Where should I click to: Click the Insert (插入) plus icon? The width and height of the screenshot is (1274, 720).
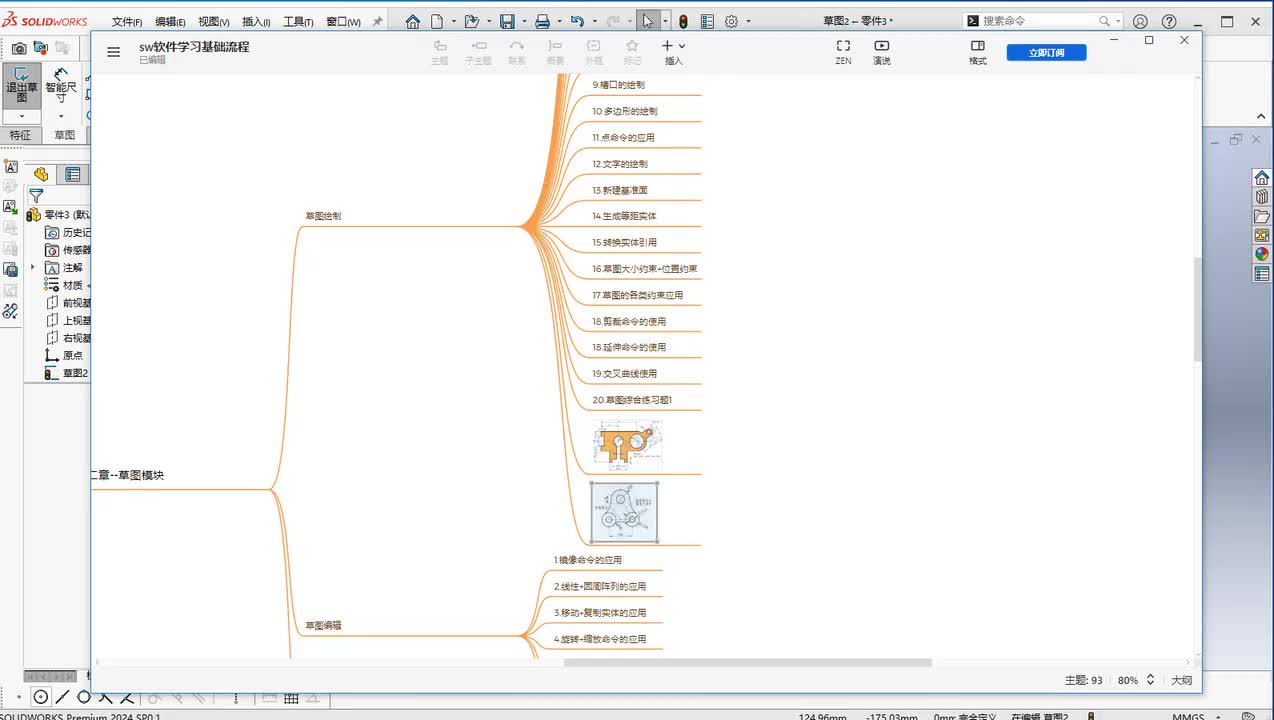click(667, 46)
